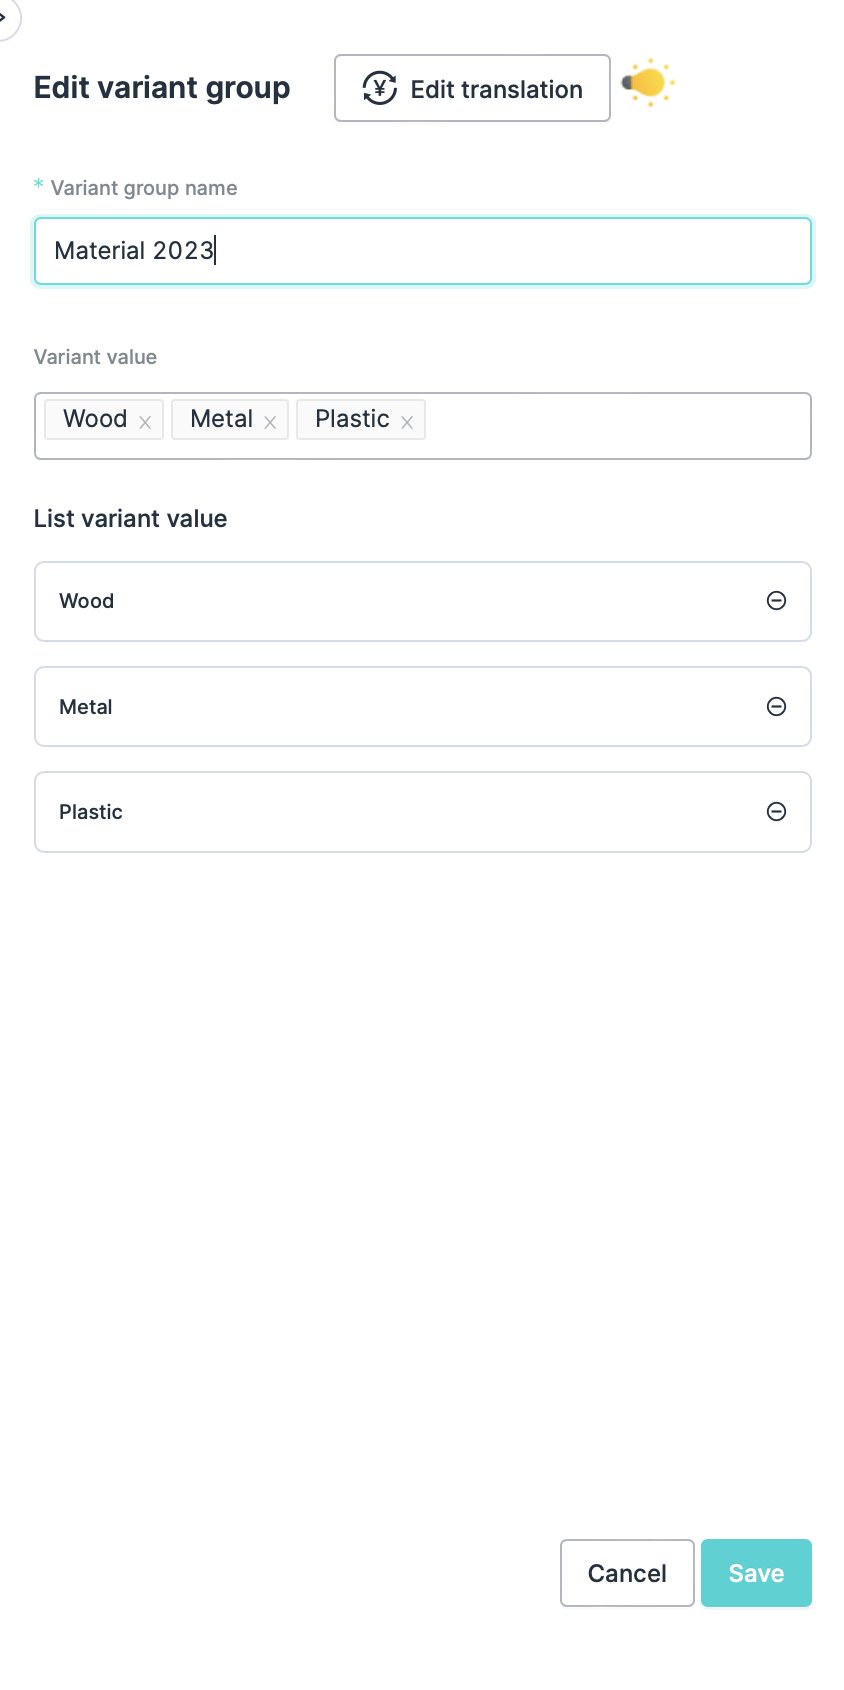This screenshot has width=844, height=1690.
Task: Expand the side panel arrow top-left
Action: coord(5,16)
